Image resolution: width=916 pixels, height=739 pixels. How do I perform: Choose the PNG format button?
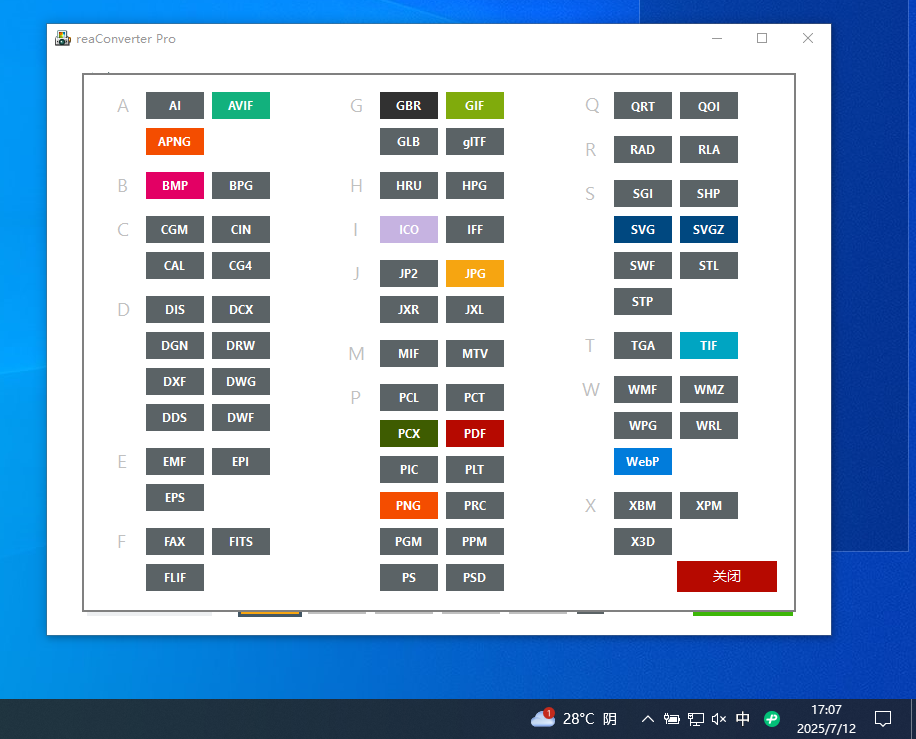point(408,505)
